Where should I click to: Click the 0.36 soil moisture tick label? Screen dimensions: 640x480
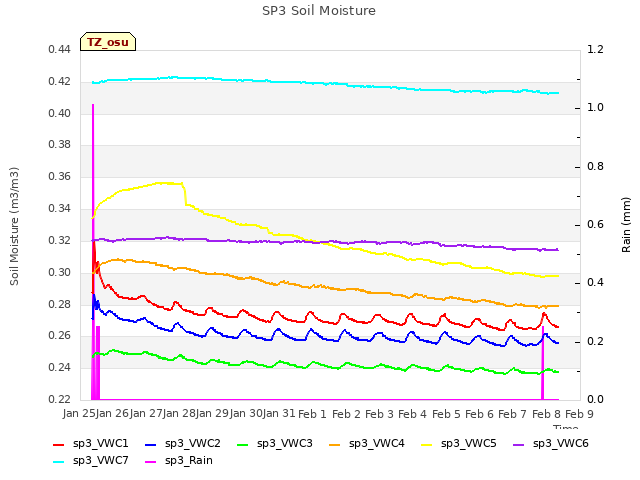pyautogui.click(x=60, y=176)
